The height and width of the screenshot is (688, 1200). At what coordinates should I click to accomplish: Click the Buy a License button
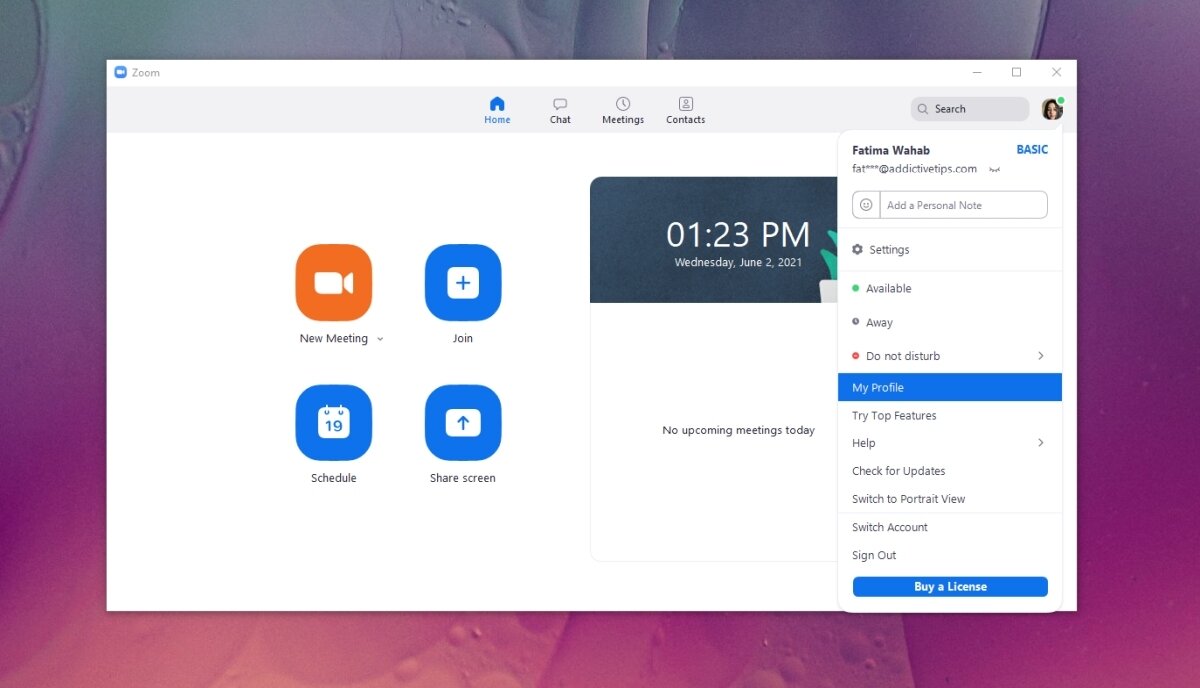[949, 586]
